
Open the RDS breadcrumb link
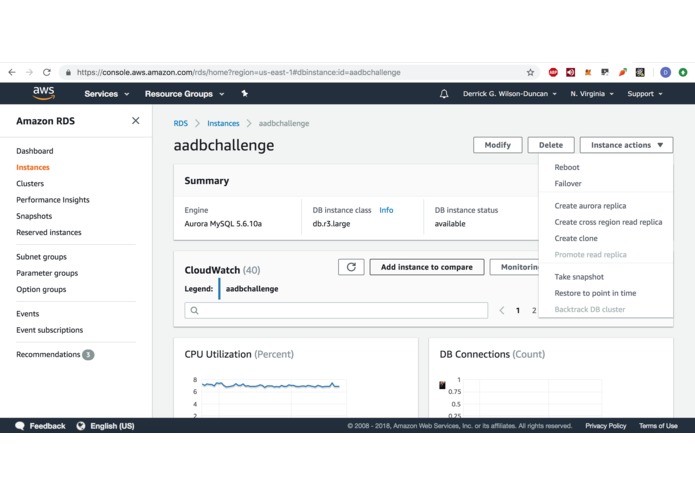pos(180,123)
